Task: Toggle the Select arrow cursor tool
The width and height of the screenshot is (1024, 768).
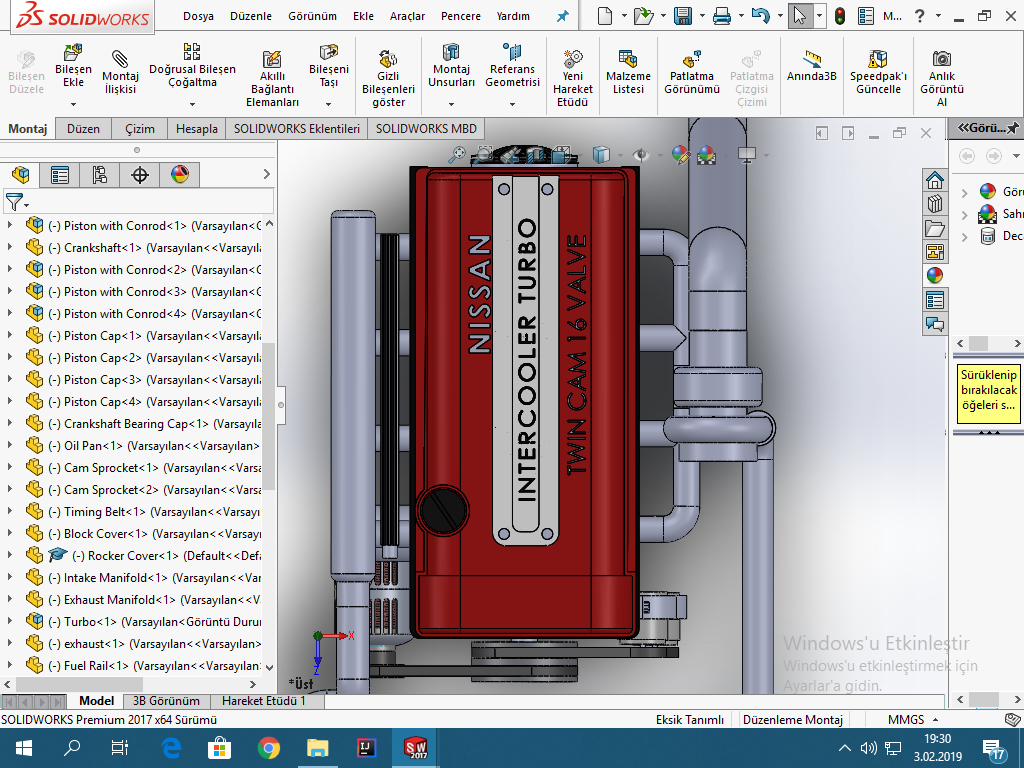Action: tap(800, 16)
